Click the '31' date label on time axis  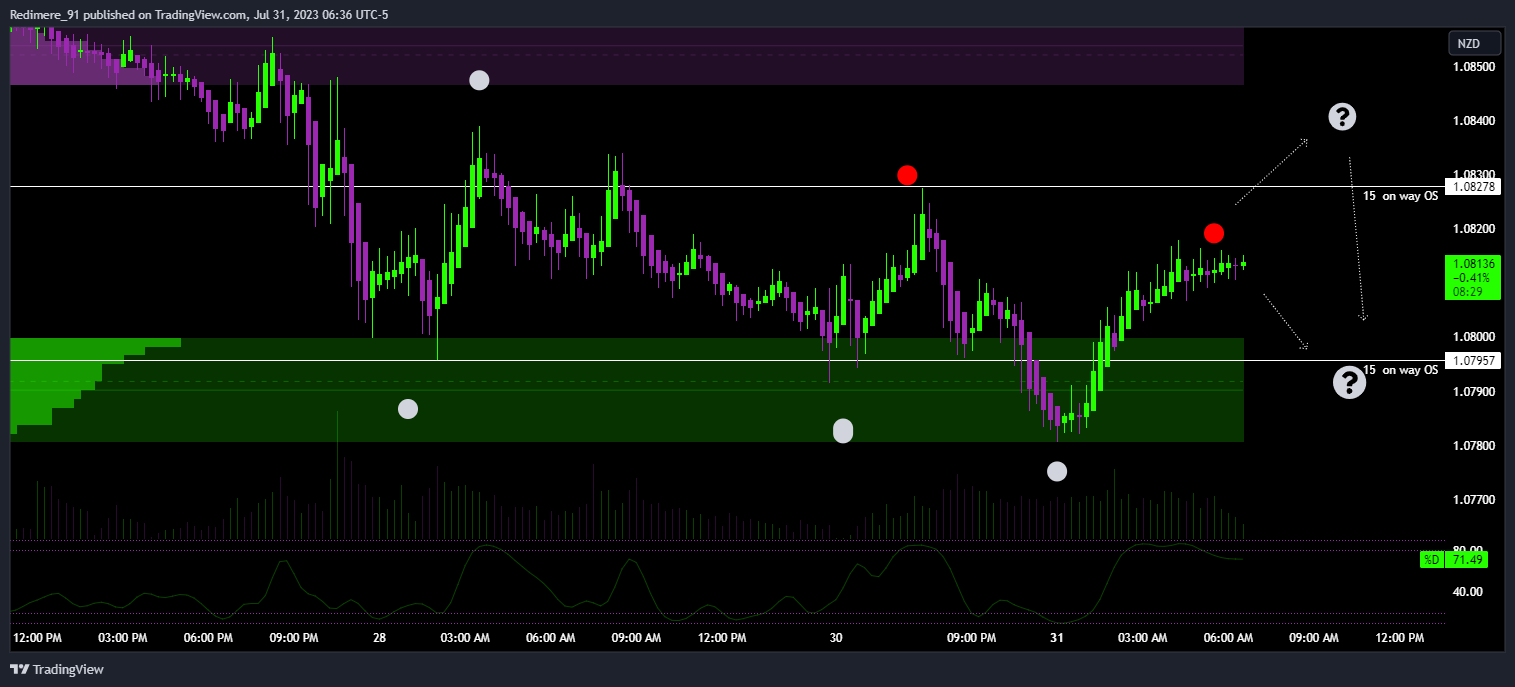tap(1057, 637)
